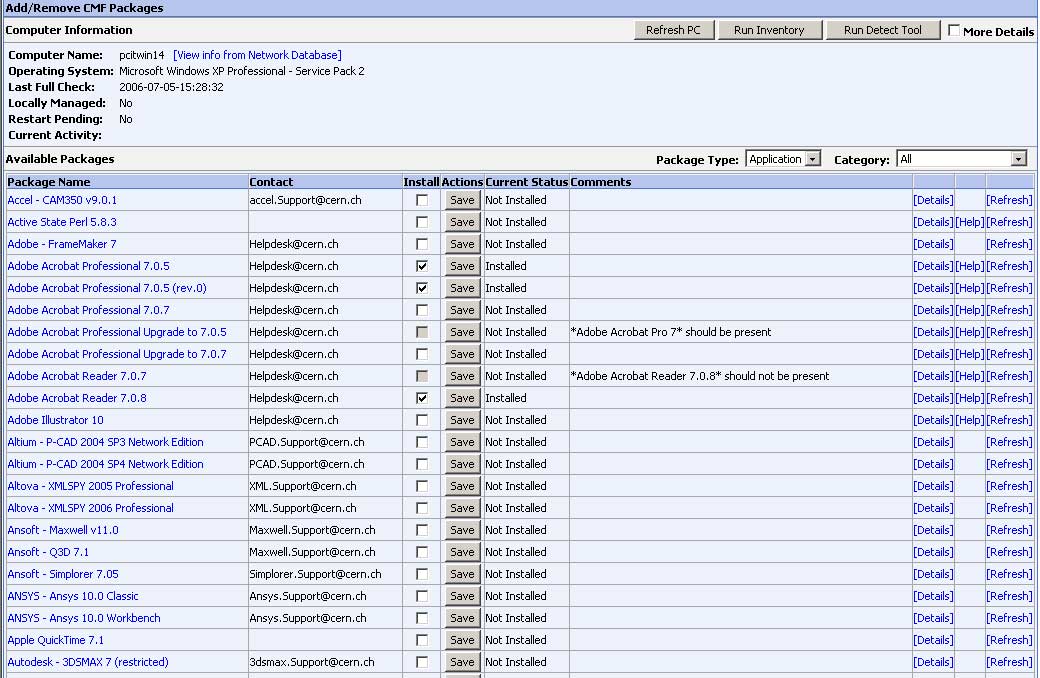Save the Adobe Acrobat Professional 7.0.7 row
Screen dimensions: 1040x678
[x=462, y=310]
